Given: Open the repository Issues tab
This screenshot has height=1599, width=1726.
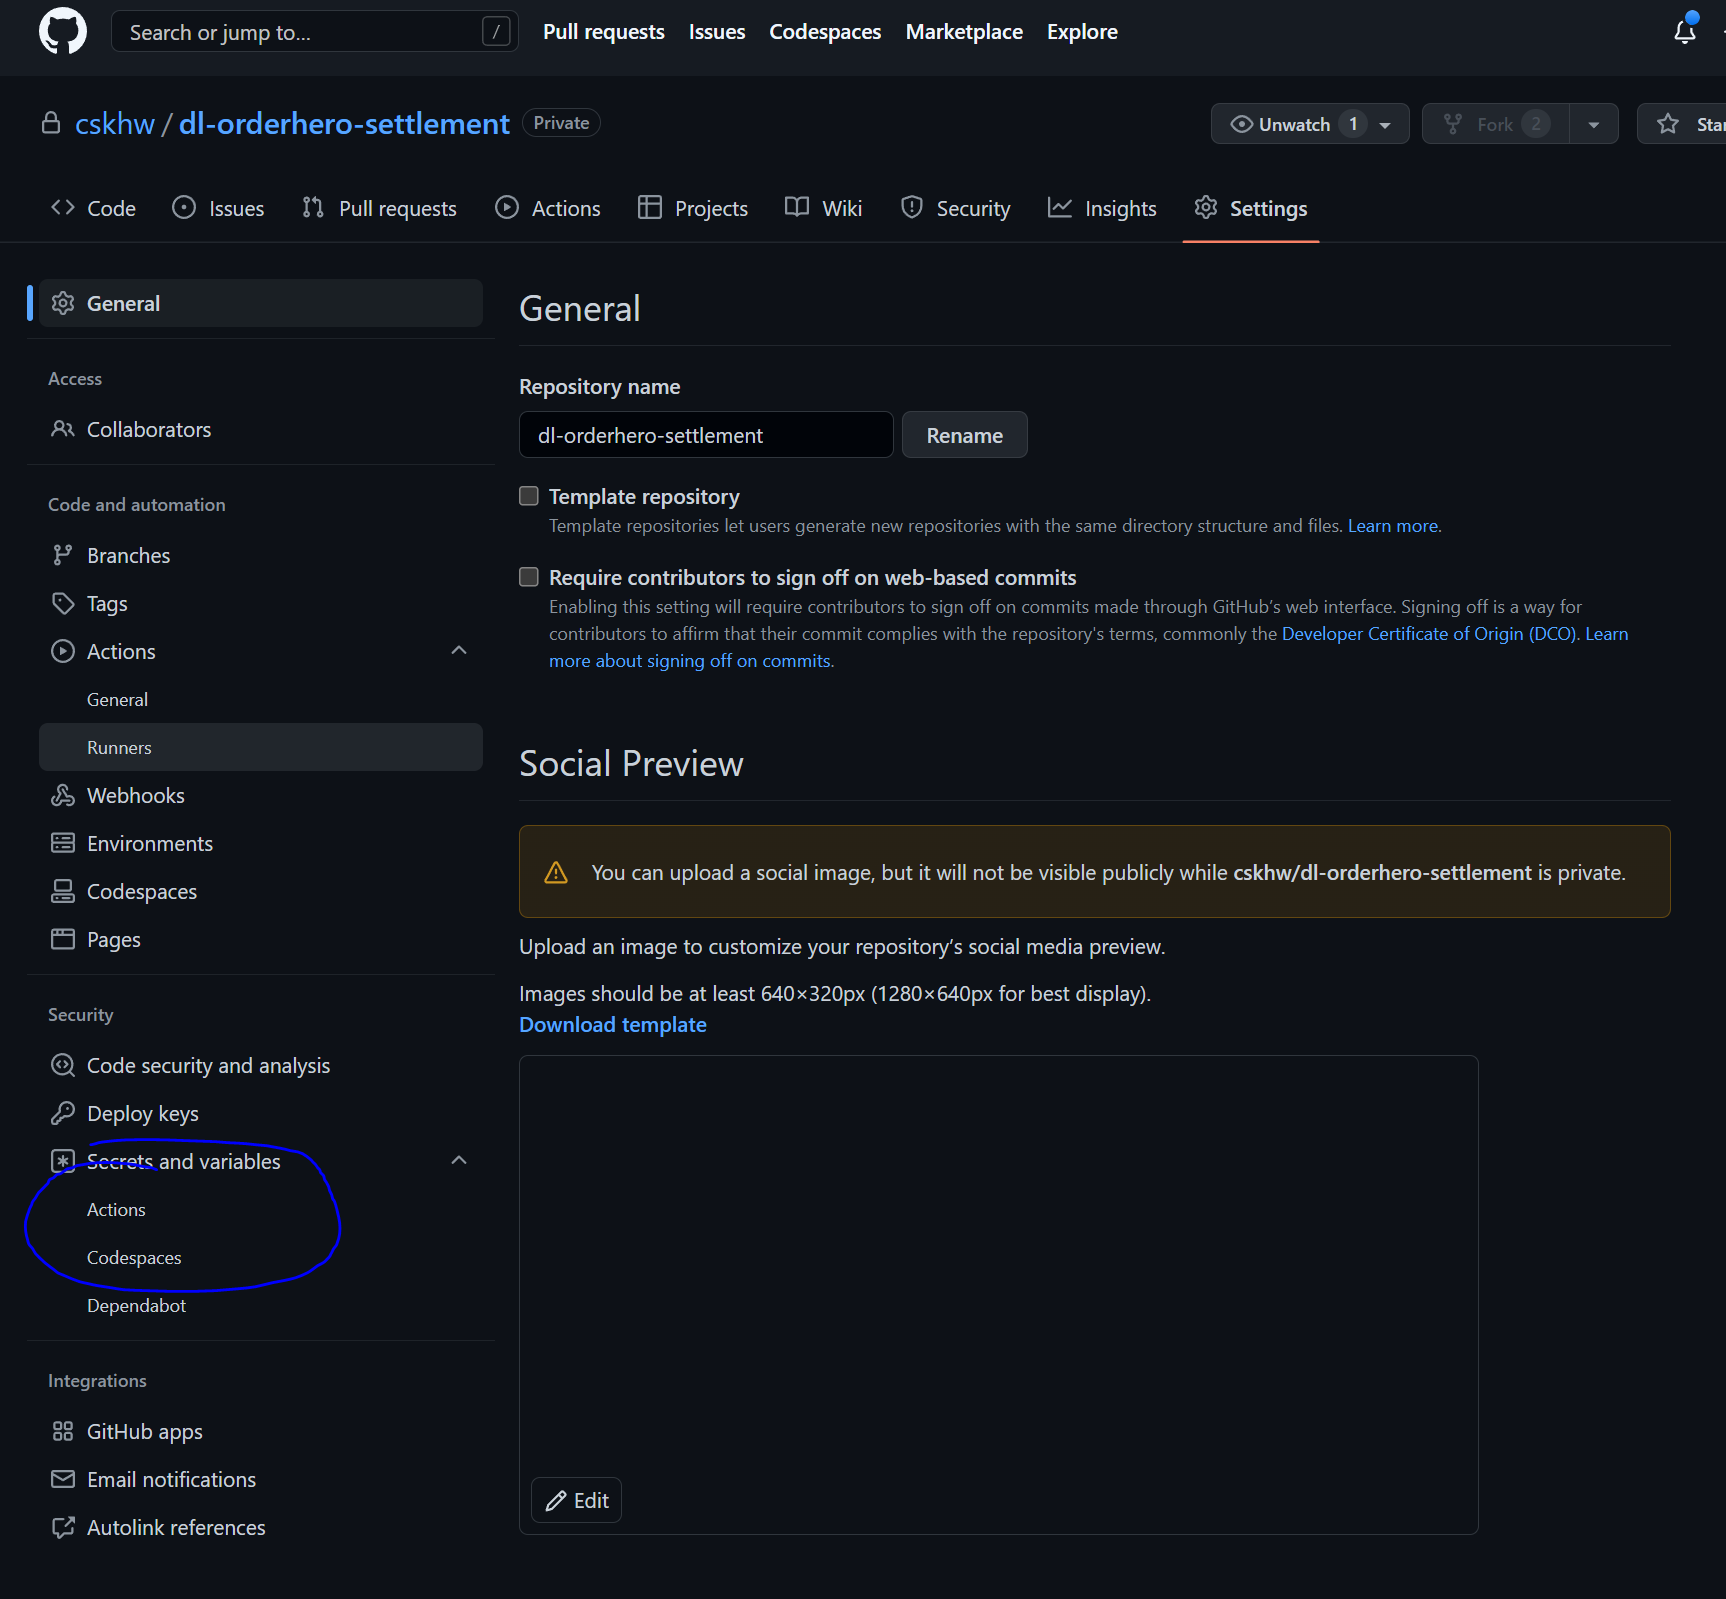Looking at the screenshot, I should pos(218,208).
